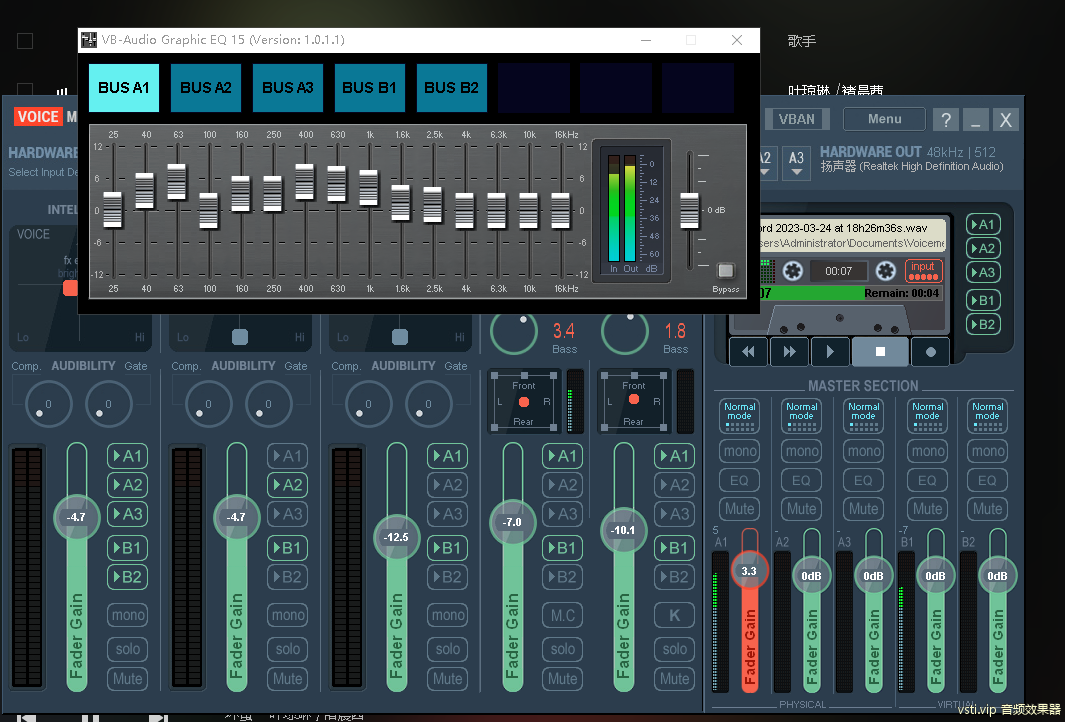This screenshot has height=722, width=1065.
Task: Toggle M.C on the -7.0 virtual strip
Action: 562,615
